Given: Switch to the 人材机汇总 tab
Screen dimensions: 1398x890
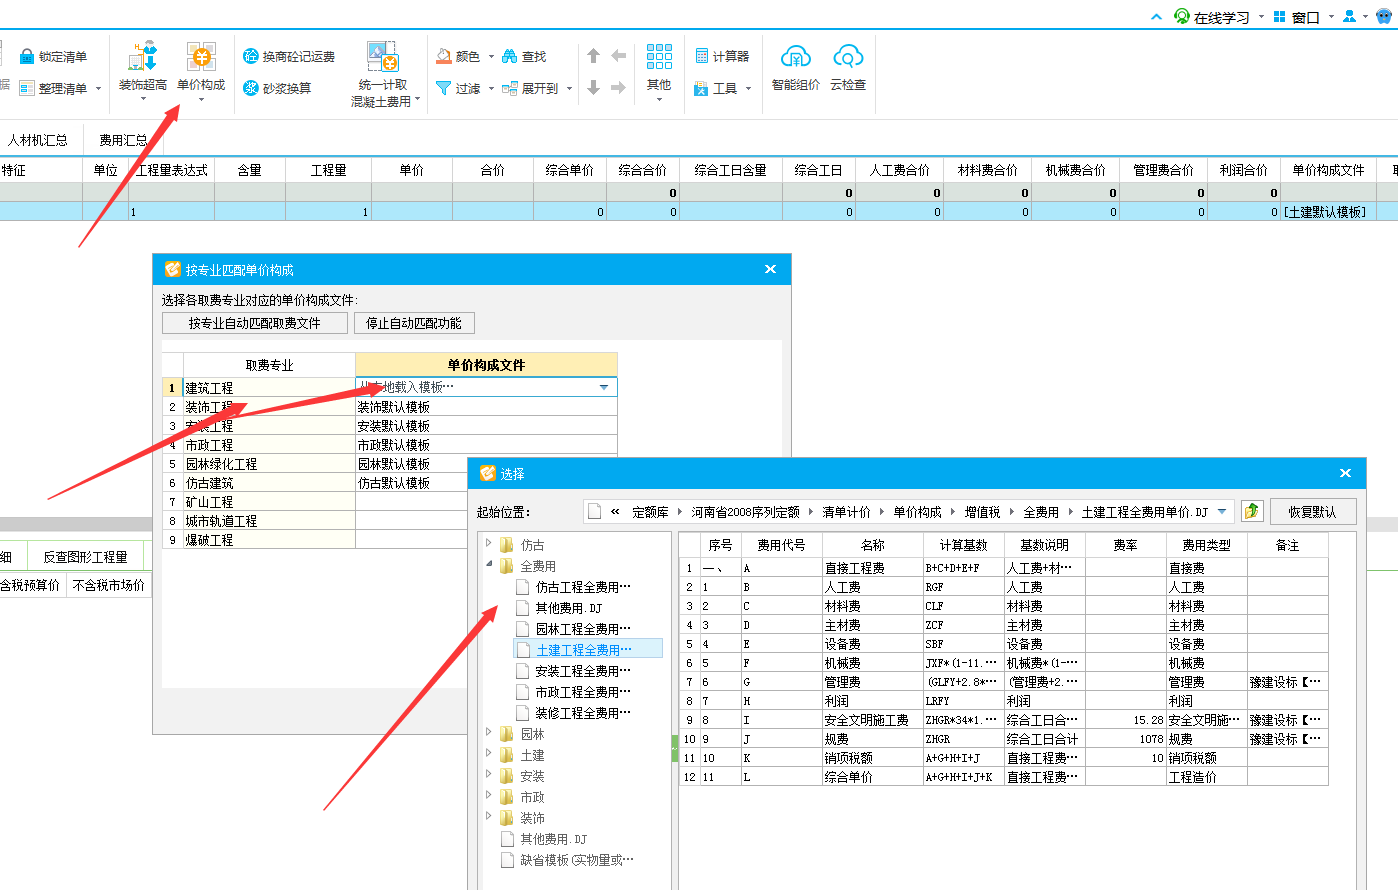Looking at the screenshot, I should 38,140.
